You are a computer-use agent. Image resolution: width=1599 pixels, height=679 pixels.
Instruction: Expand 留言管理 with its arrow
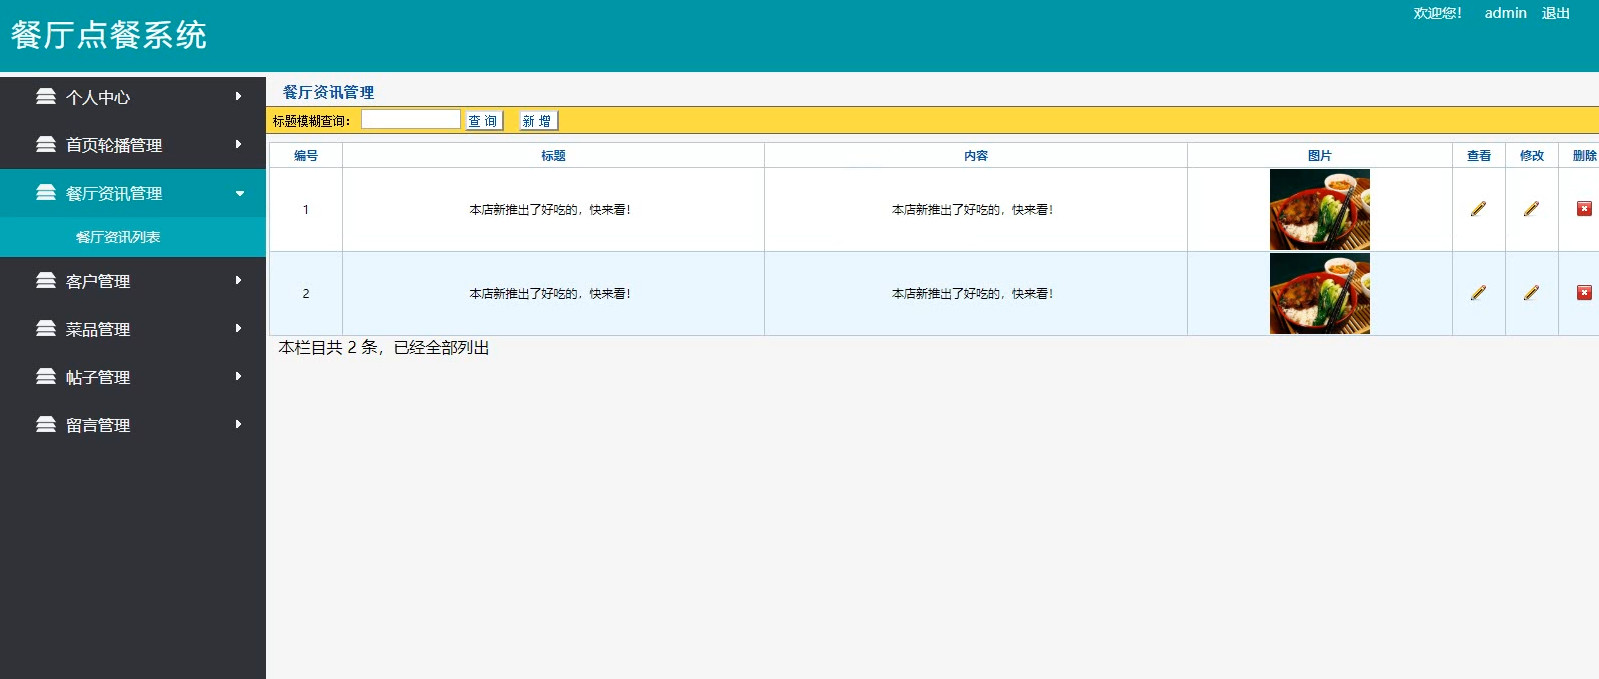click(238, 424)
